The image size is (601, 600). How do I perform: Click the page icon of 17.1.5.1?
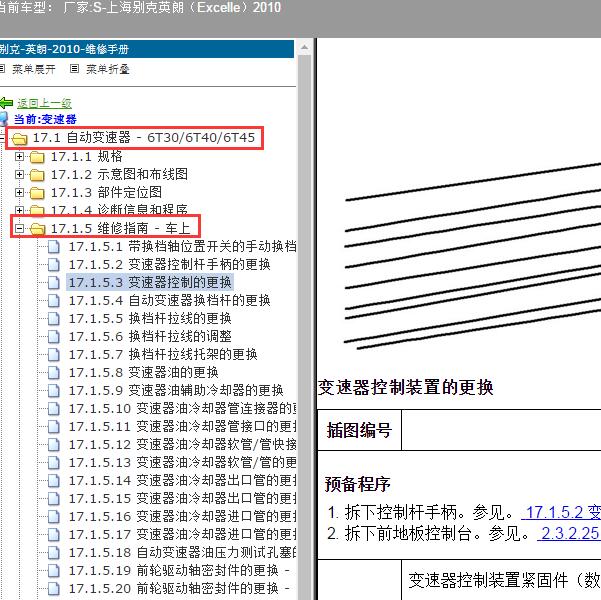pos(54,247)
